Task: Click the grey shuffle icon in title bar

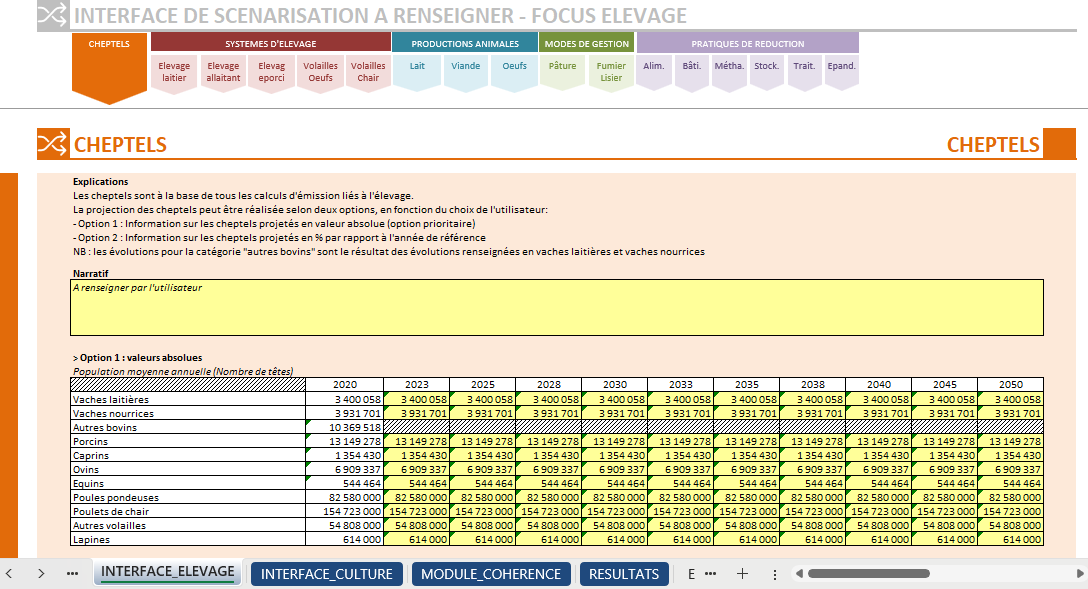Action: click(x=53, y=15)
